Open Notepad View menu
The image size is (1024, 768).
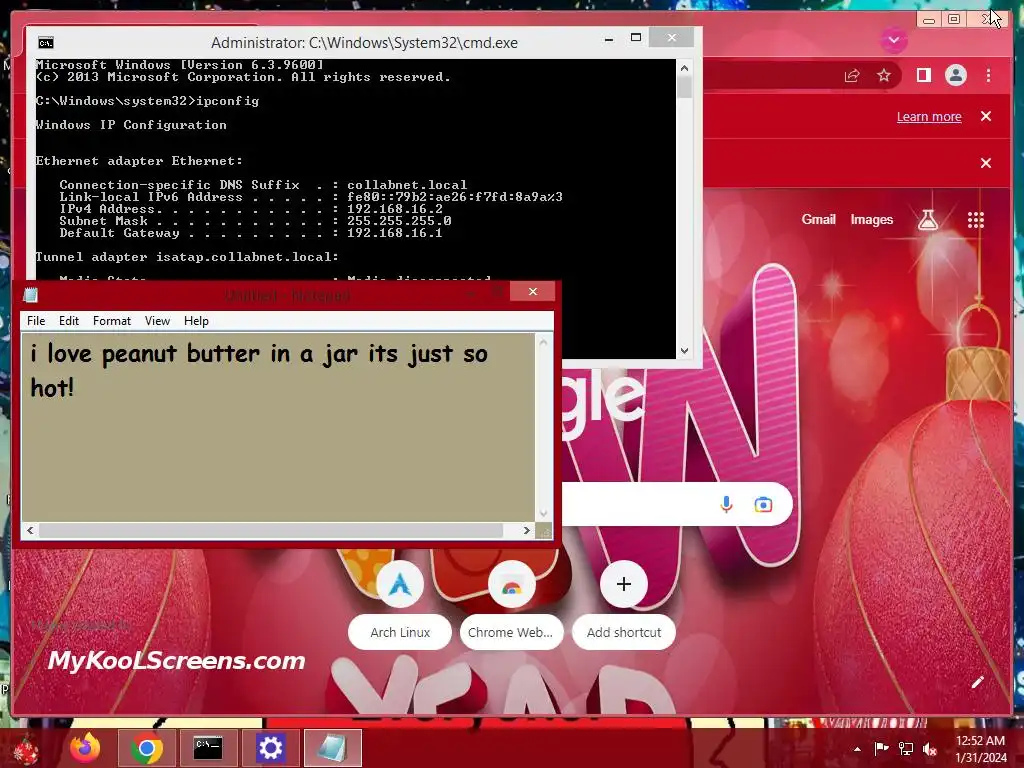[x=157, y=321]
